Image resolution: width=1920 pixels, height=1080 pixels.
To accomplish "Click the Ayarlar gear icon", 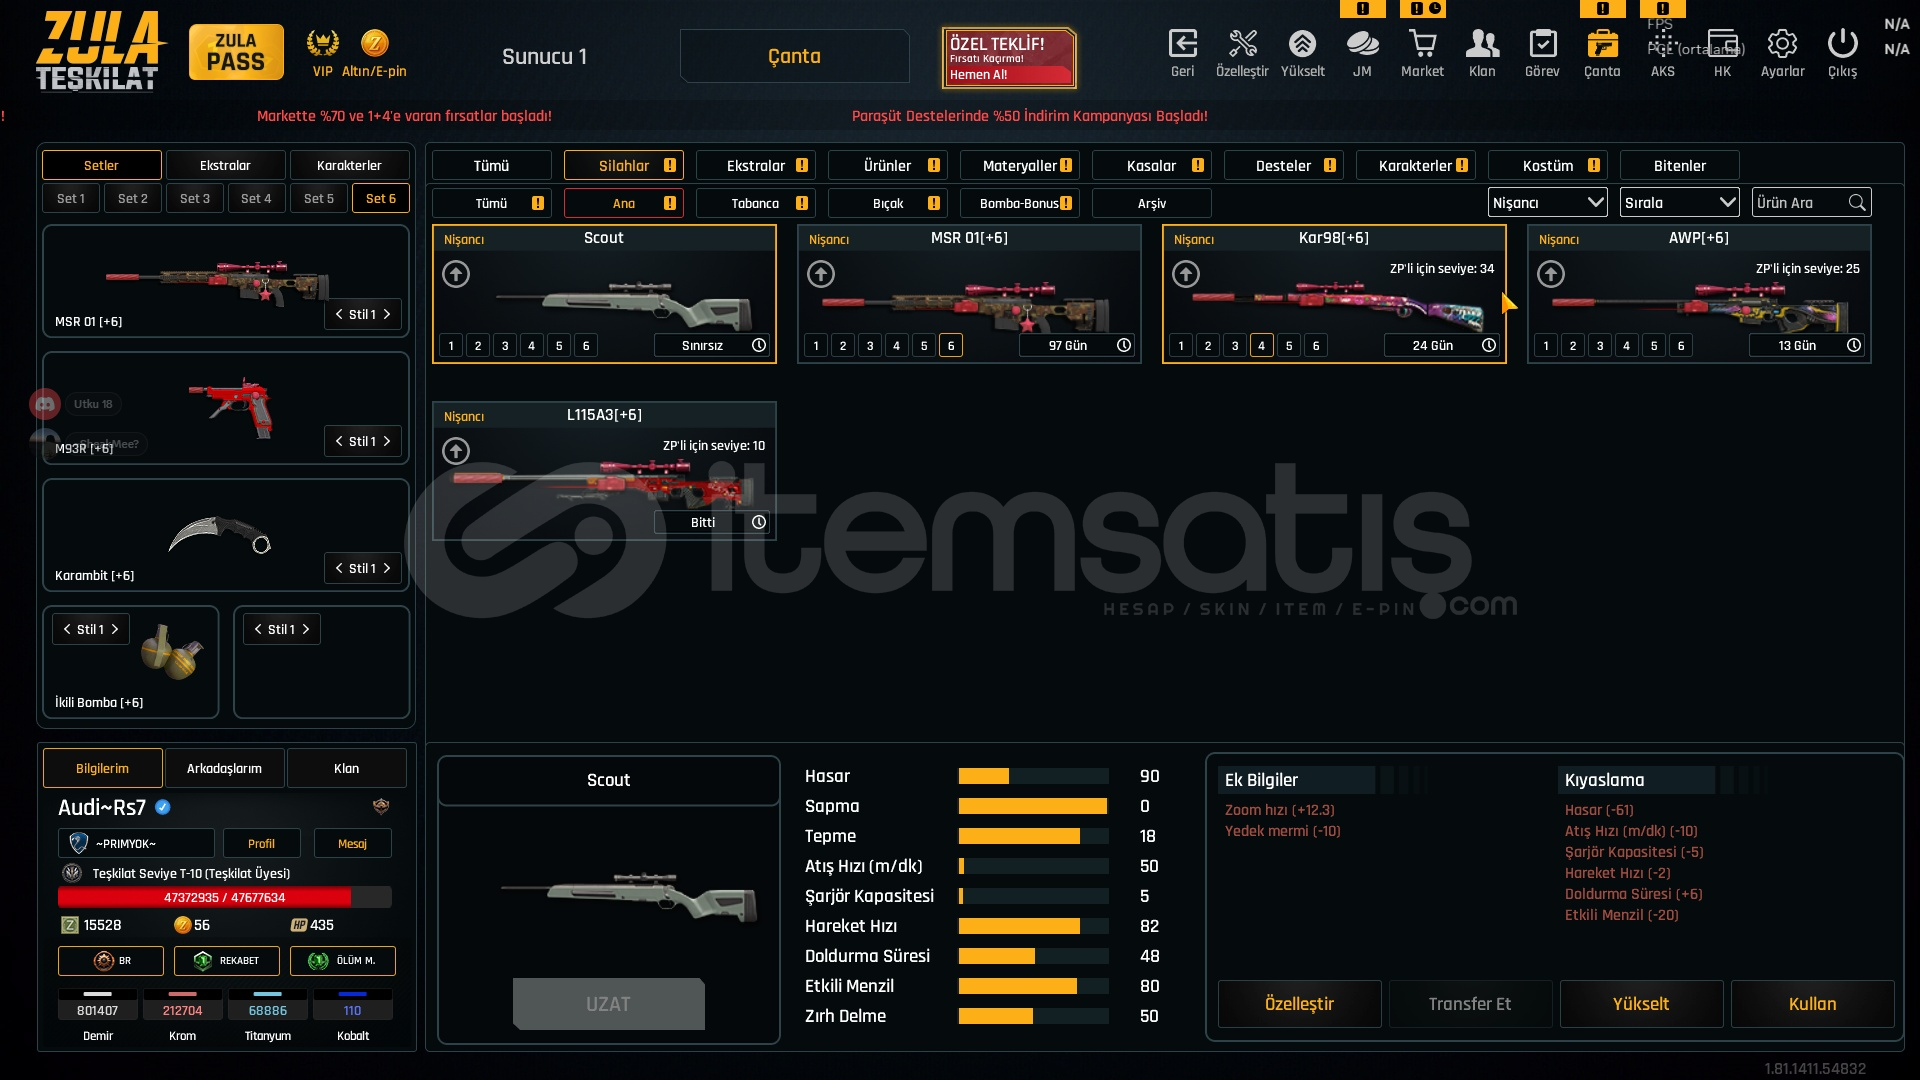I will point(1782,45).
